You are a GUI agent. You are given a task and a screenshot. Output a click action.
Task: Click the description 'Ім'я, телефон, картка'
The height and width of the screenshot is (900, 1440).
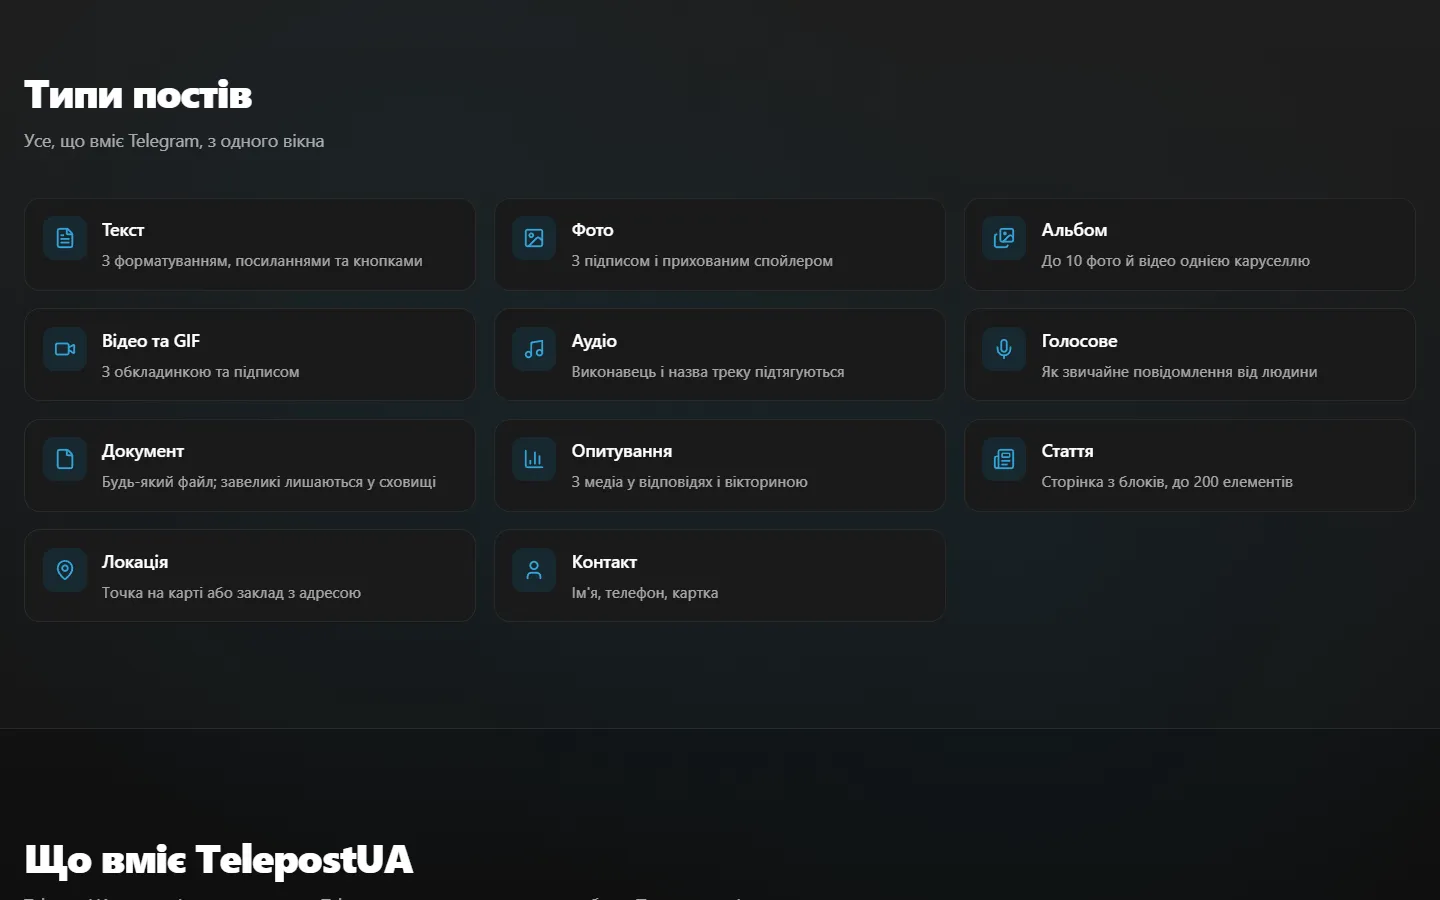pyautogui.click(x=645, y=593)
